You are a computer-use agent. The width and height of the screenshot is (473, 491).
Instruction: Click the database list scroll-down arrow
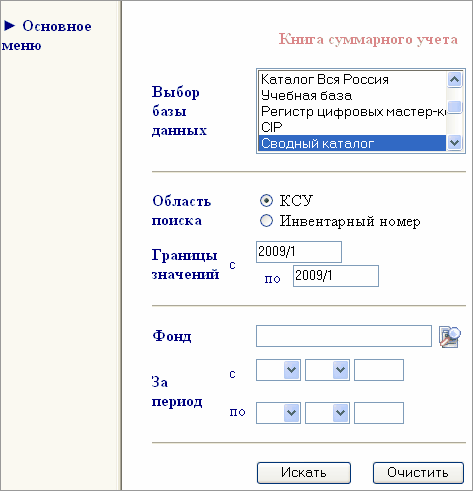pyautogui.click(x=454, y=143)
